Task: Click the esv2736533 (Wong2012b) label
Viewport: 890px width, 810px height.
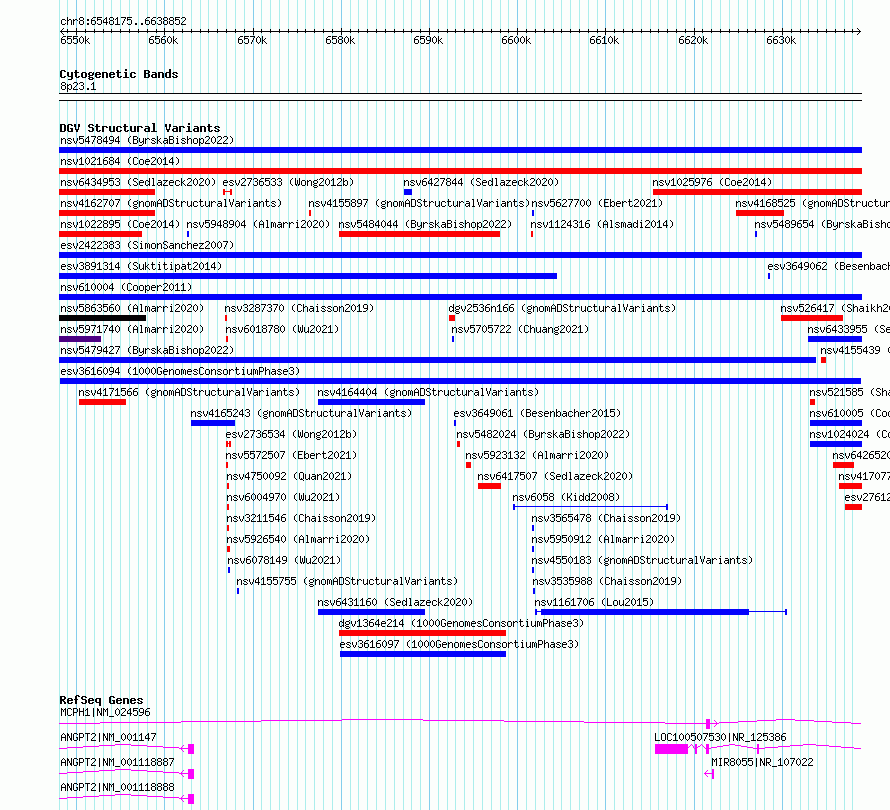Action: 288,182
